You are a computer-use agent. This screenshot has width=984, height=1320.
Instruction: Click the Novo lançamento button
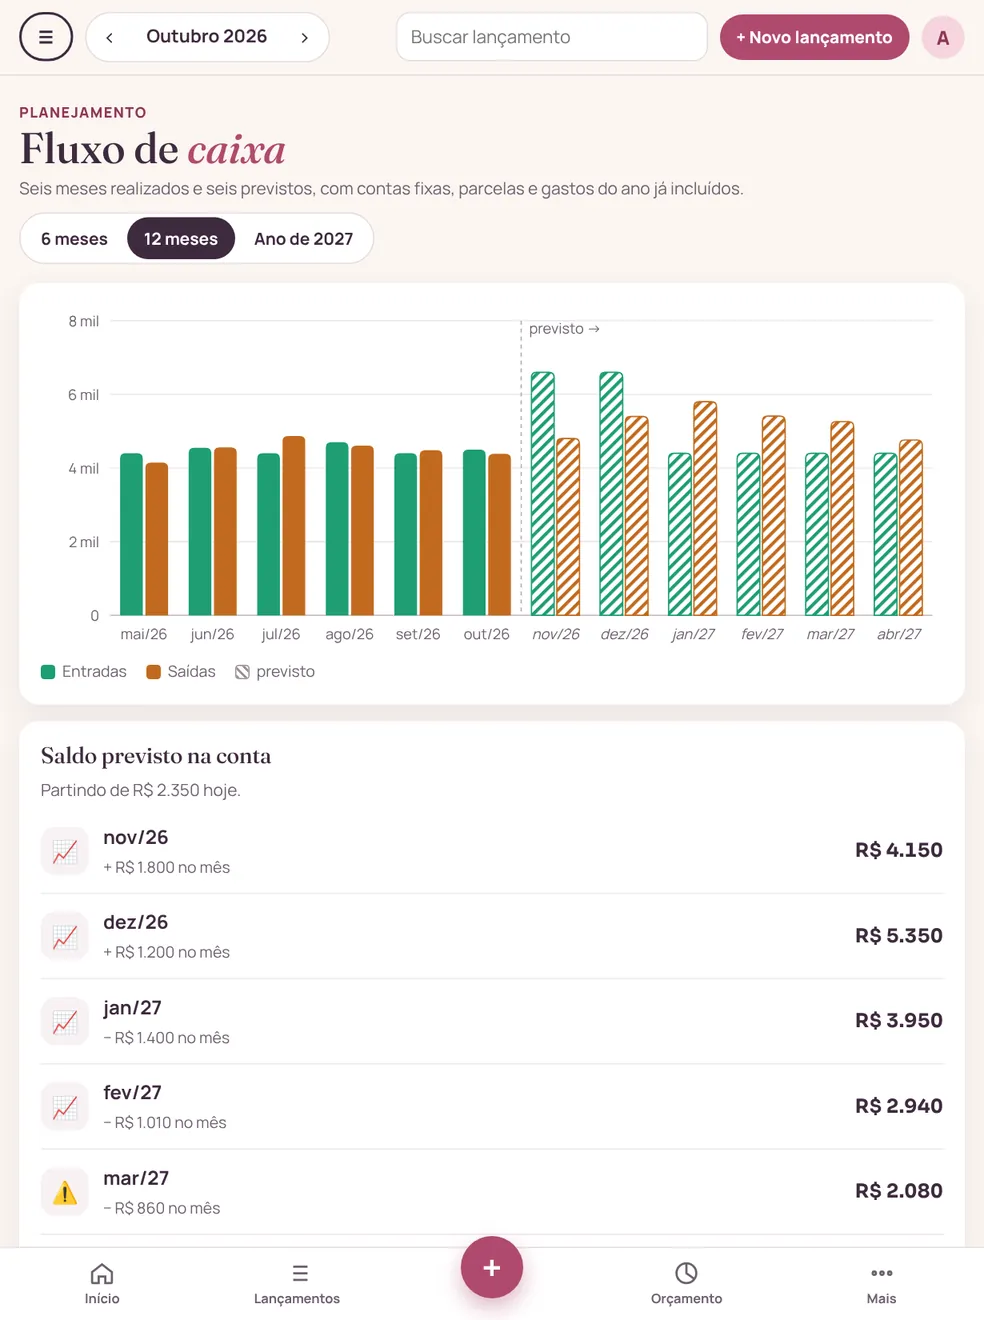click(x=814, y=37)
